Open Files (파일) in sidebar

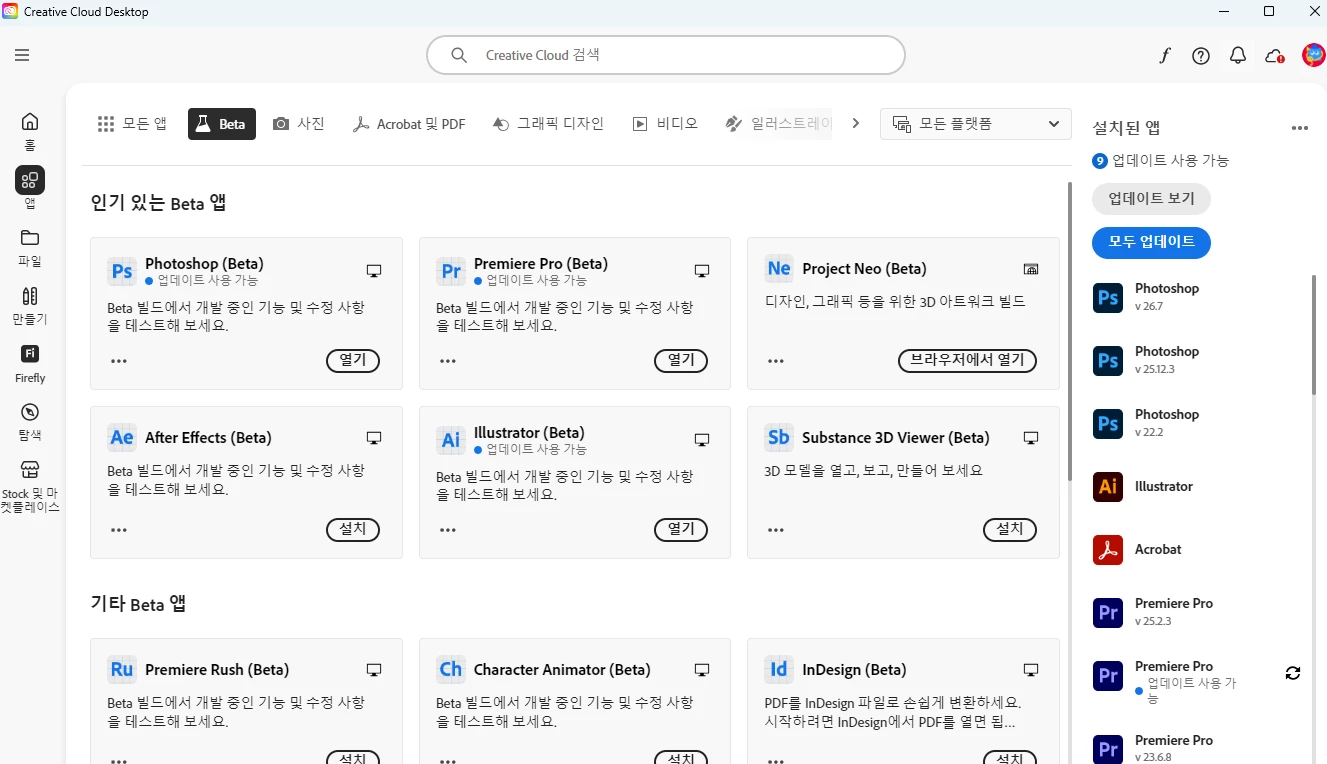click(x=30, y=247)
